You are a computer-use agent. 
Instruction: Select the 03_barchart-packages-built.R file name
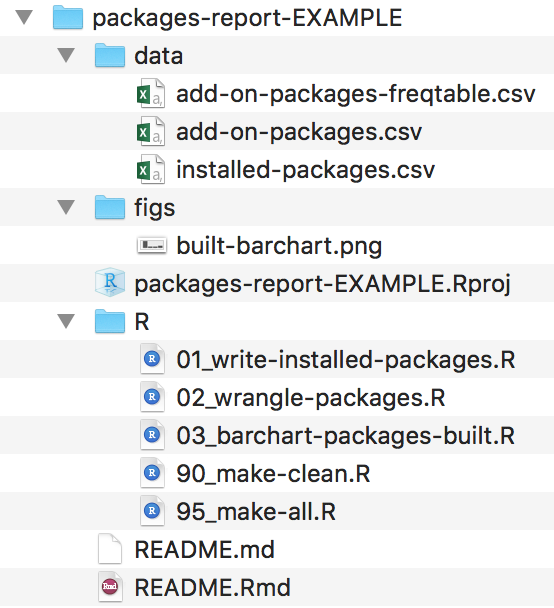pyautogui.click(x=346, y=435)
